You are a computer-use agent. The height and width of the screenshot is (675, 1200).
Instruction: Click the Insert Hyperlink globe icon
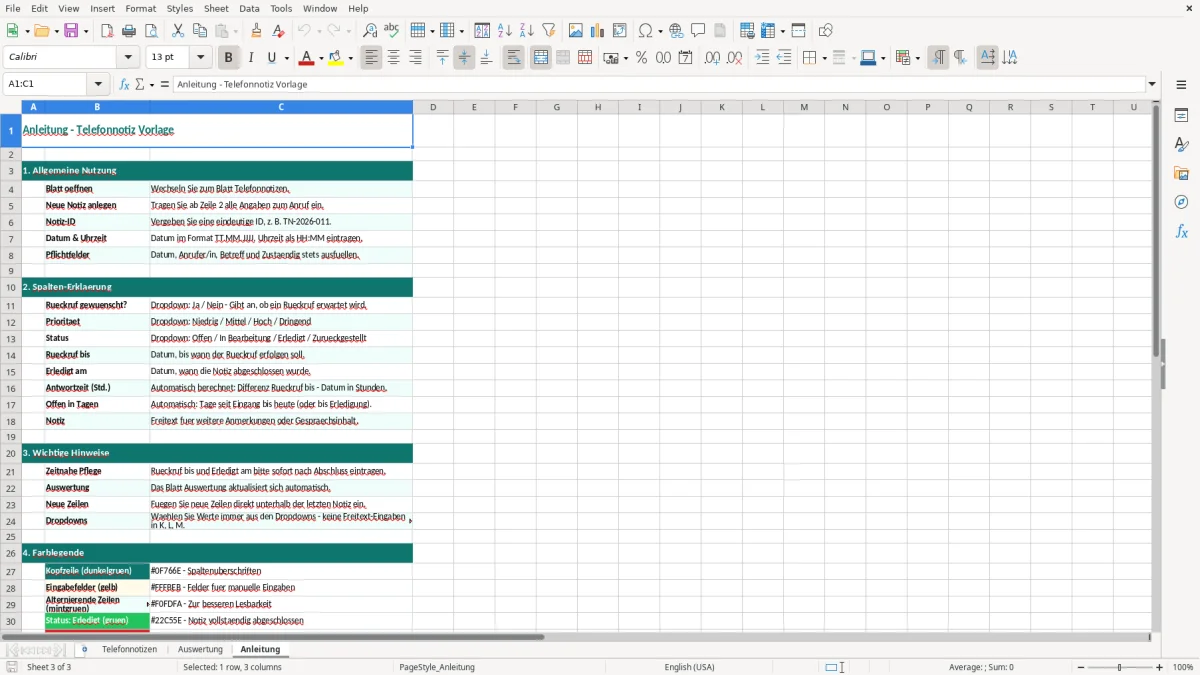click(676, 31)
